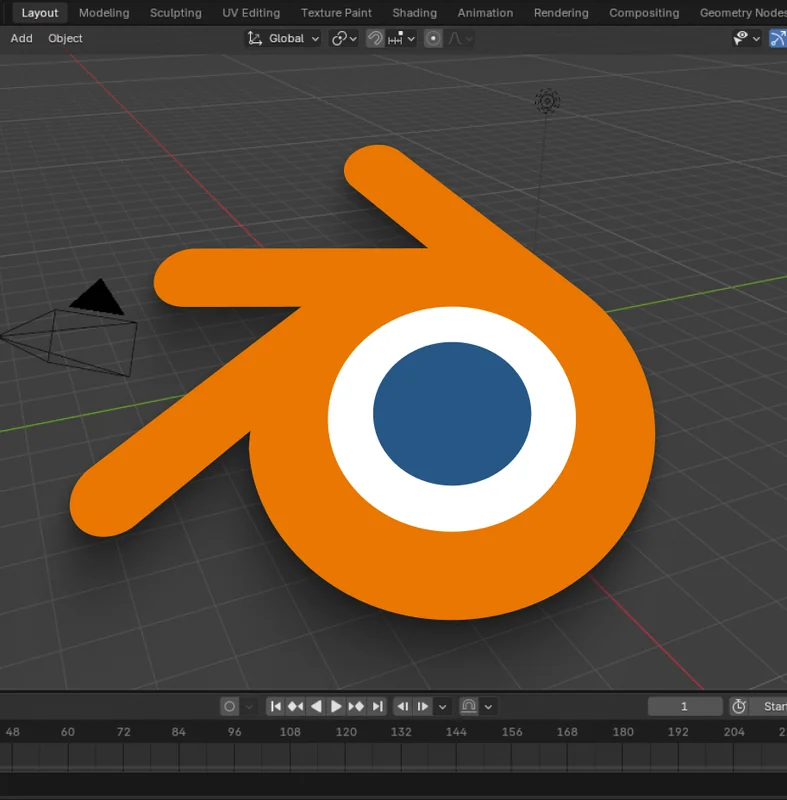
Task: Play the animation forward
Action: (336, 706)
